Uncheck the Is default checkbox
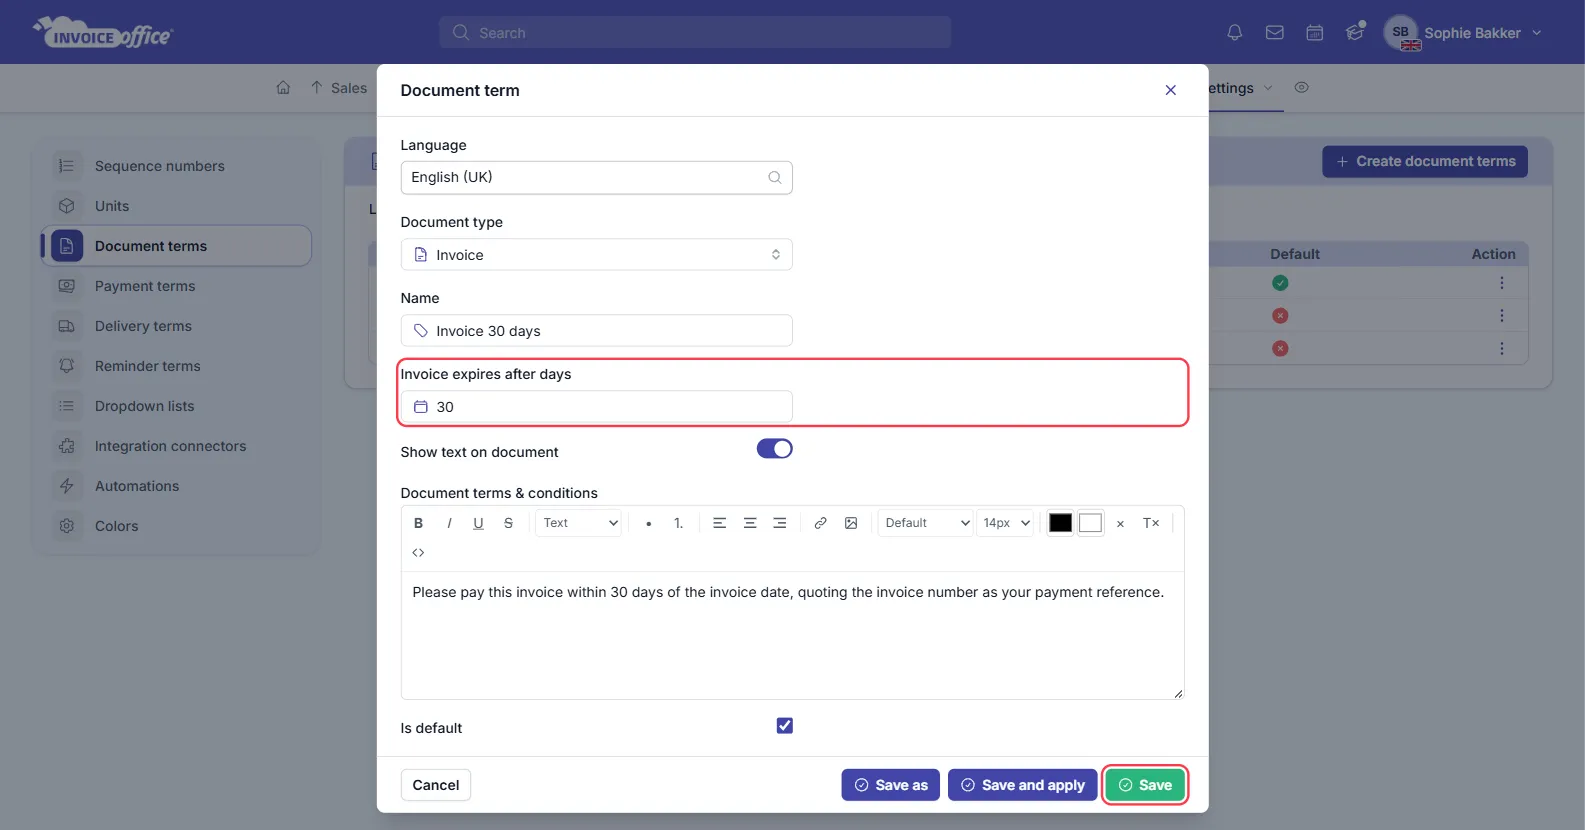The image size is (1585, 830). coord(785,726)
